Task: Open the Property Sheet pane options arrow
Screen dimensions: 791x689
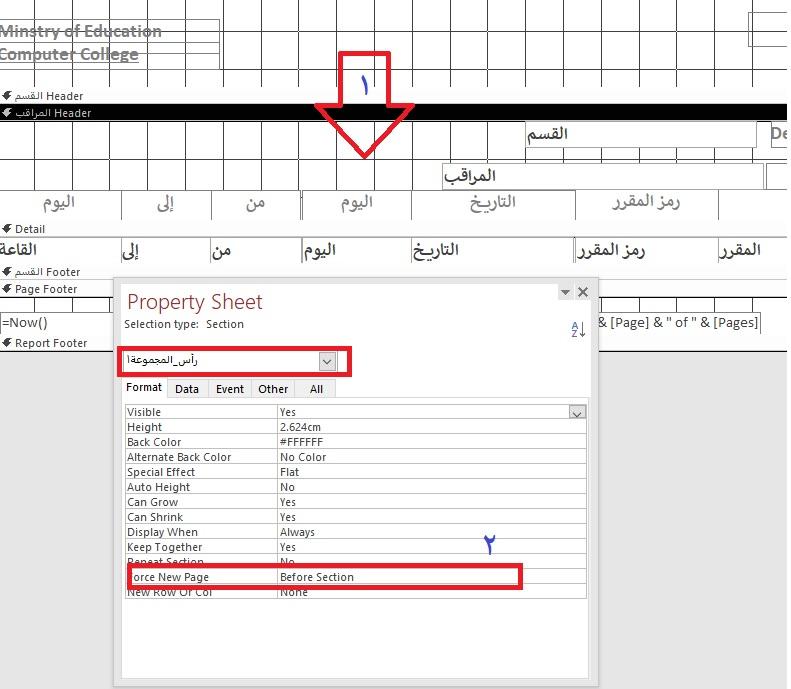Action: coord(565,292)
